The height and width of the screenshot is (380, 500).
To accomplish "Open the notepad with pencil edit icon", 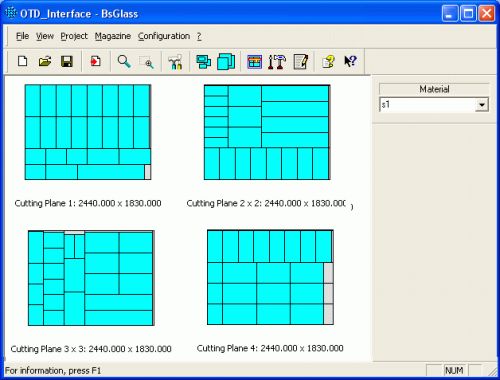I will pos(301,62).
